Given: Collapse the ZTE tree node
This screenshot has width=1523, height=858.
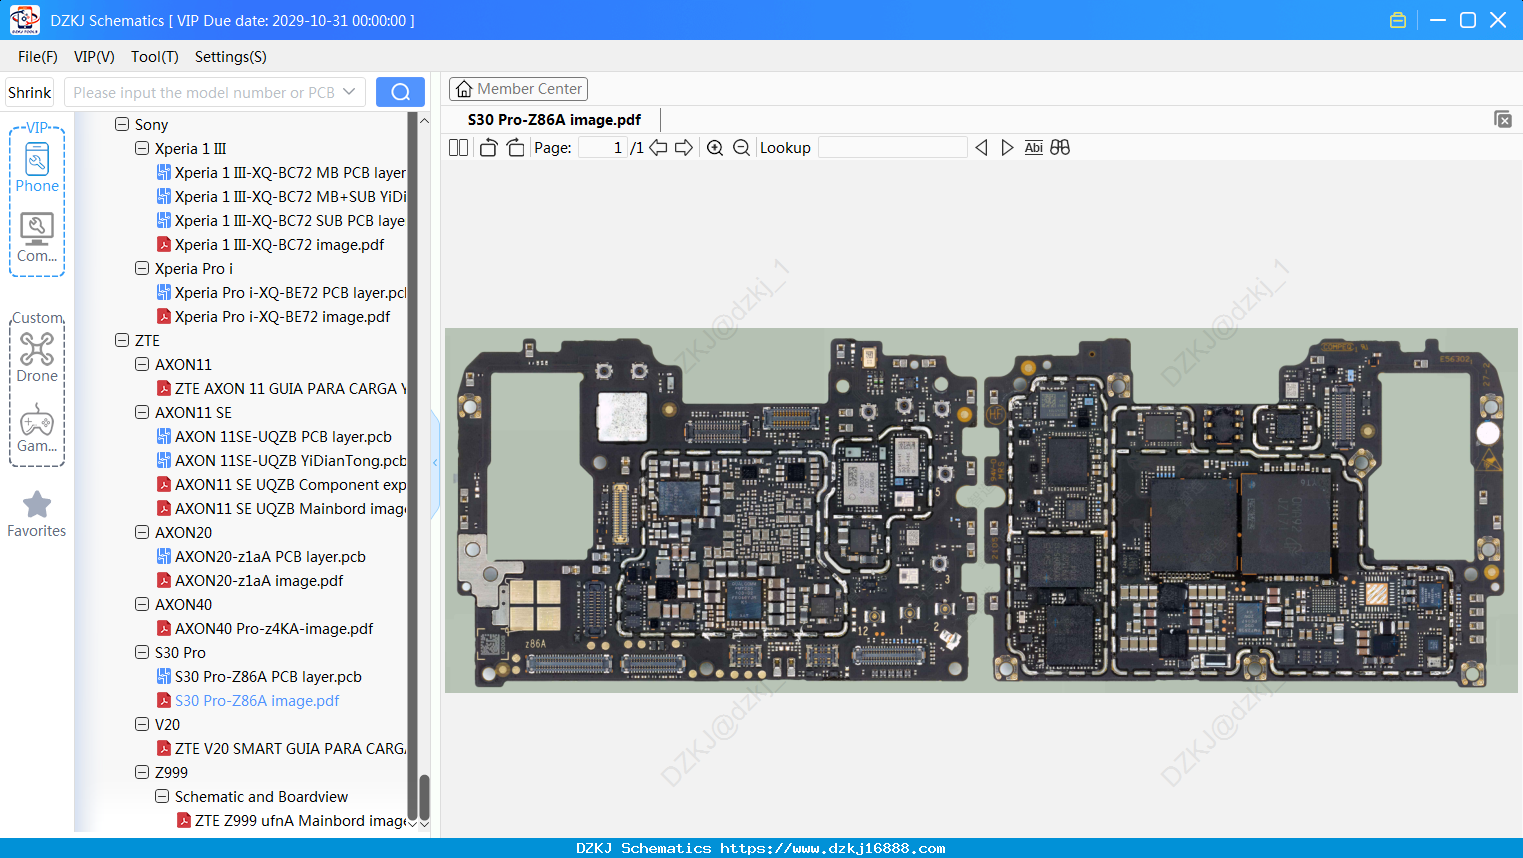Looking at the screenshot, I should point(122,340).
